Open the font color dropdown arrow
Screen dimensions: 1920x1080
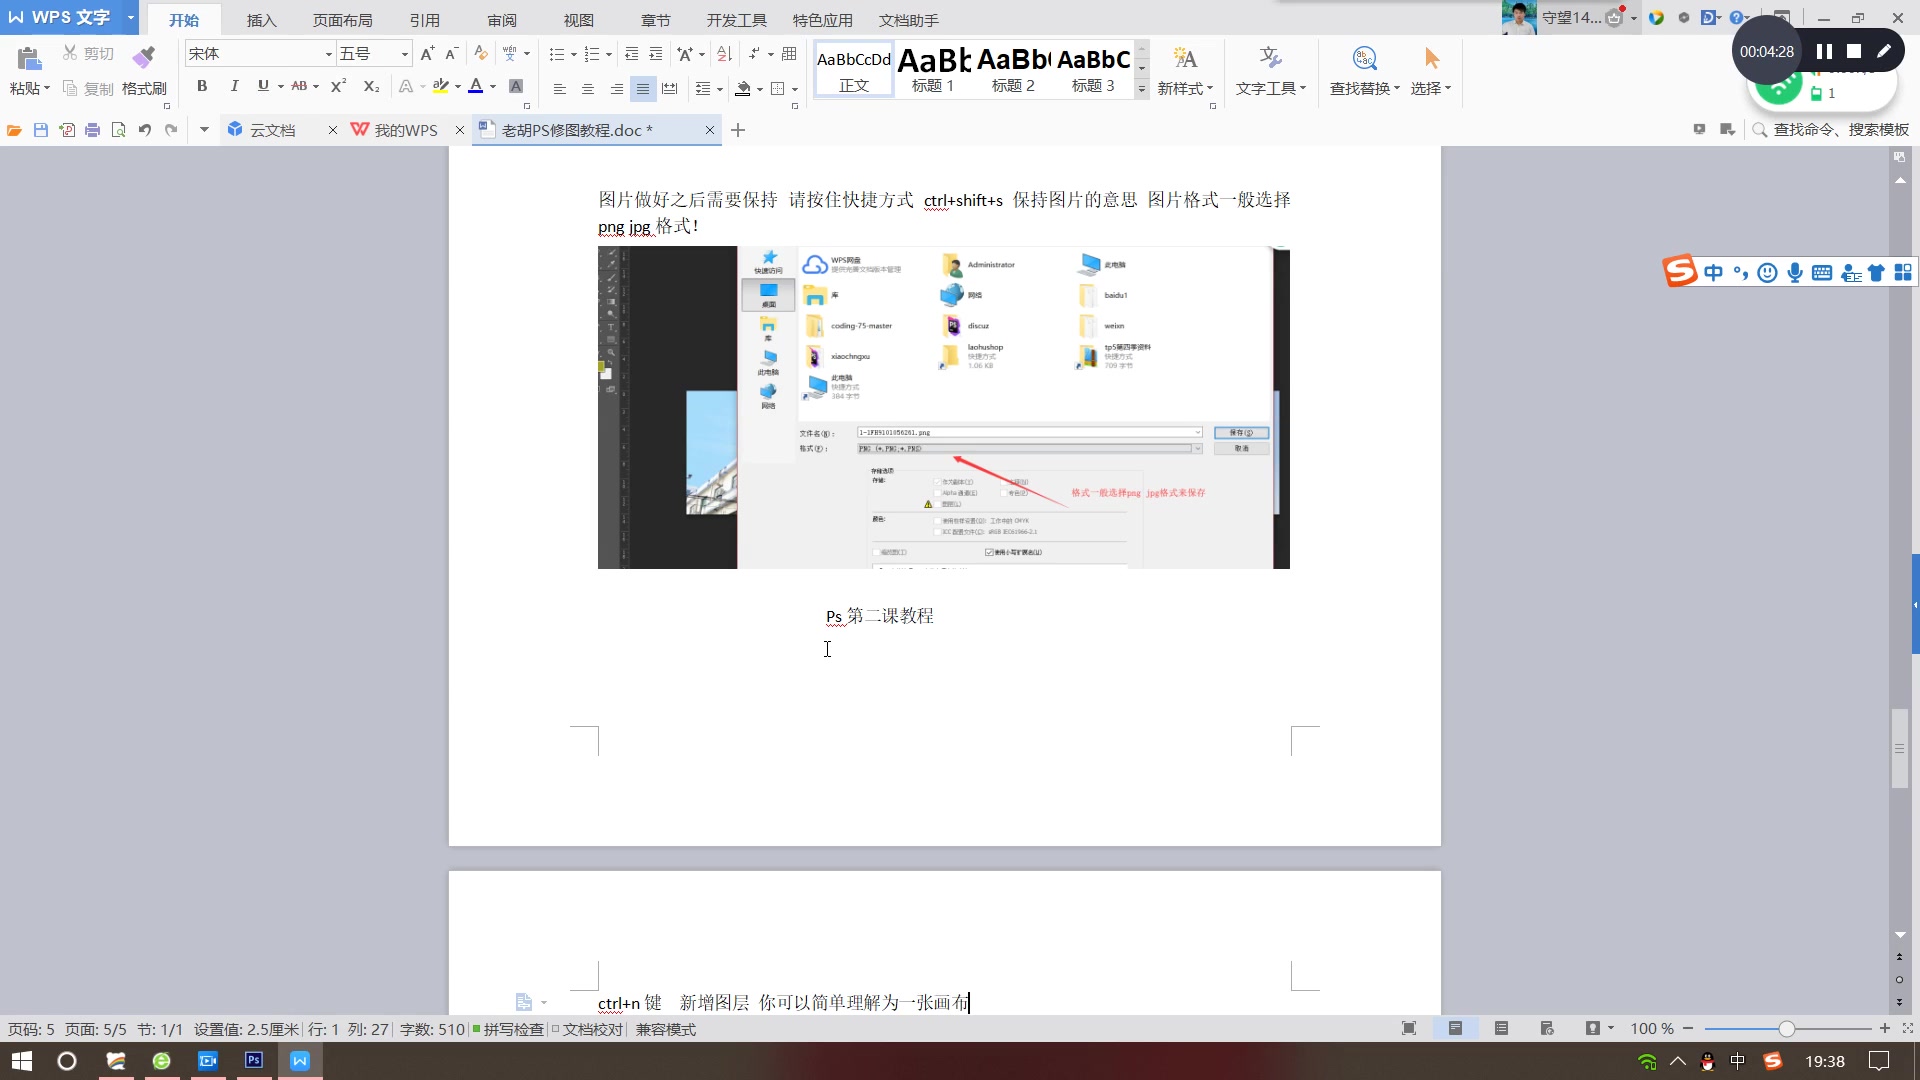point(493,87)
